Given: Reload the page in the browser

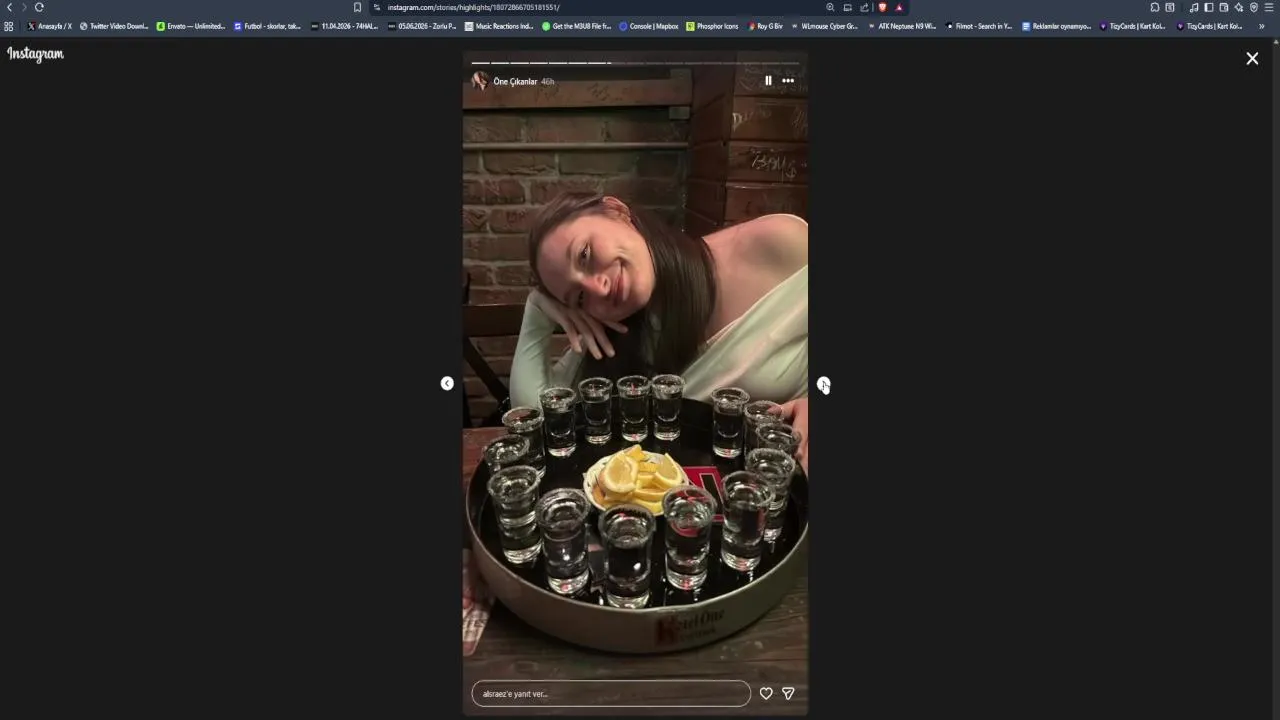Looking at the screenshot, I should click(x=39, y=7).
